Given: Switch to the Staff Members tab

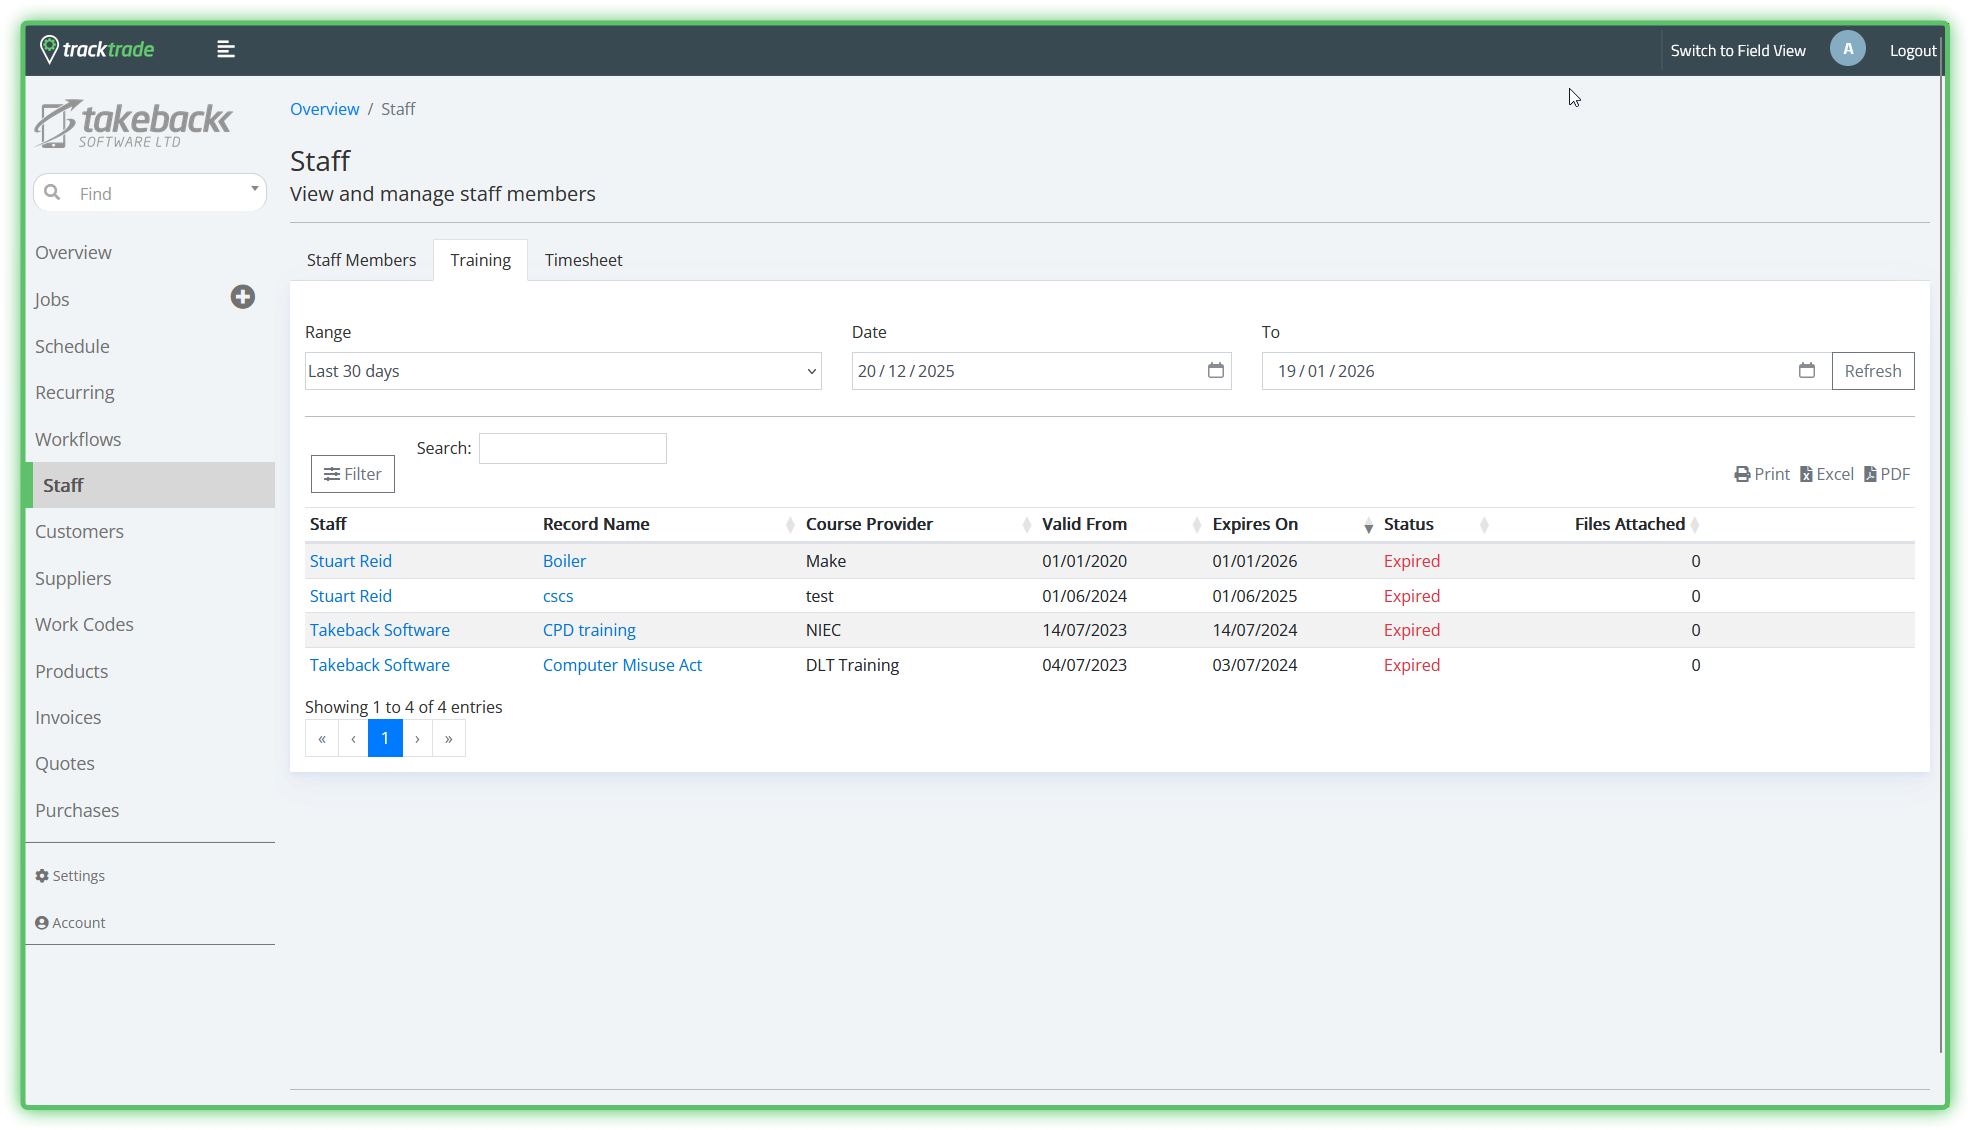Looking at the screenshot, I should [361, 260].
